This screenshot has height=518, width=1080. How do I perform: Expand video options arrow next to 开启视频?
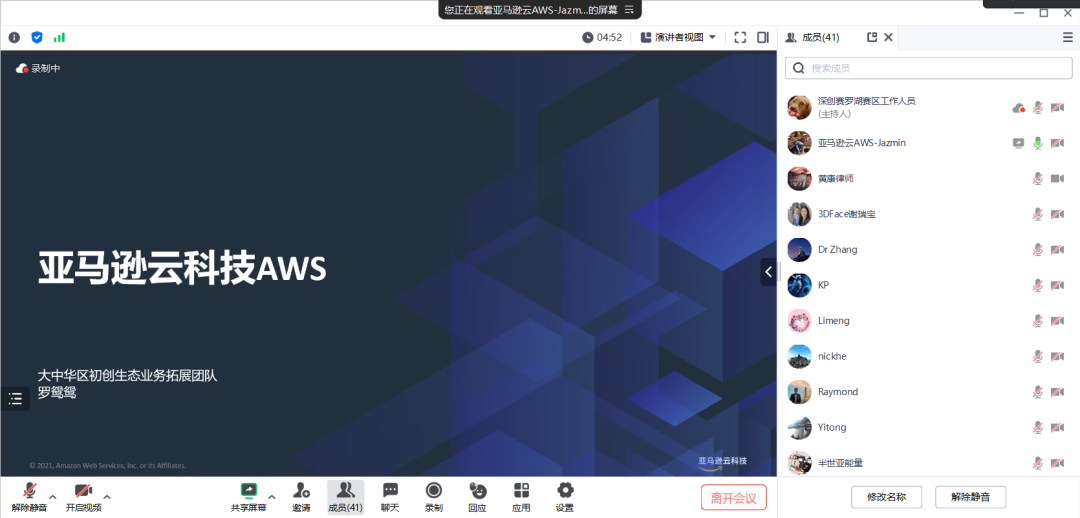click(107, 496)
